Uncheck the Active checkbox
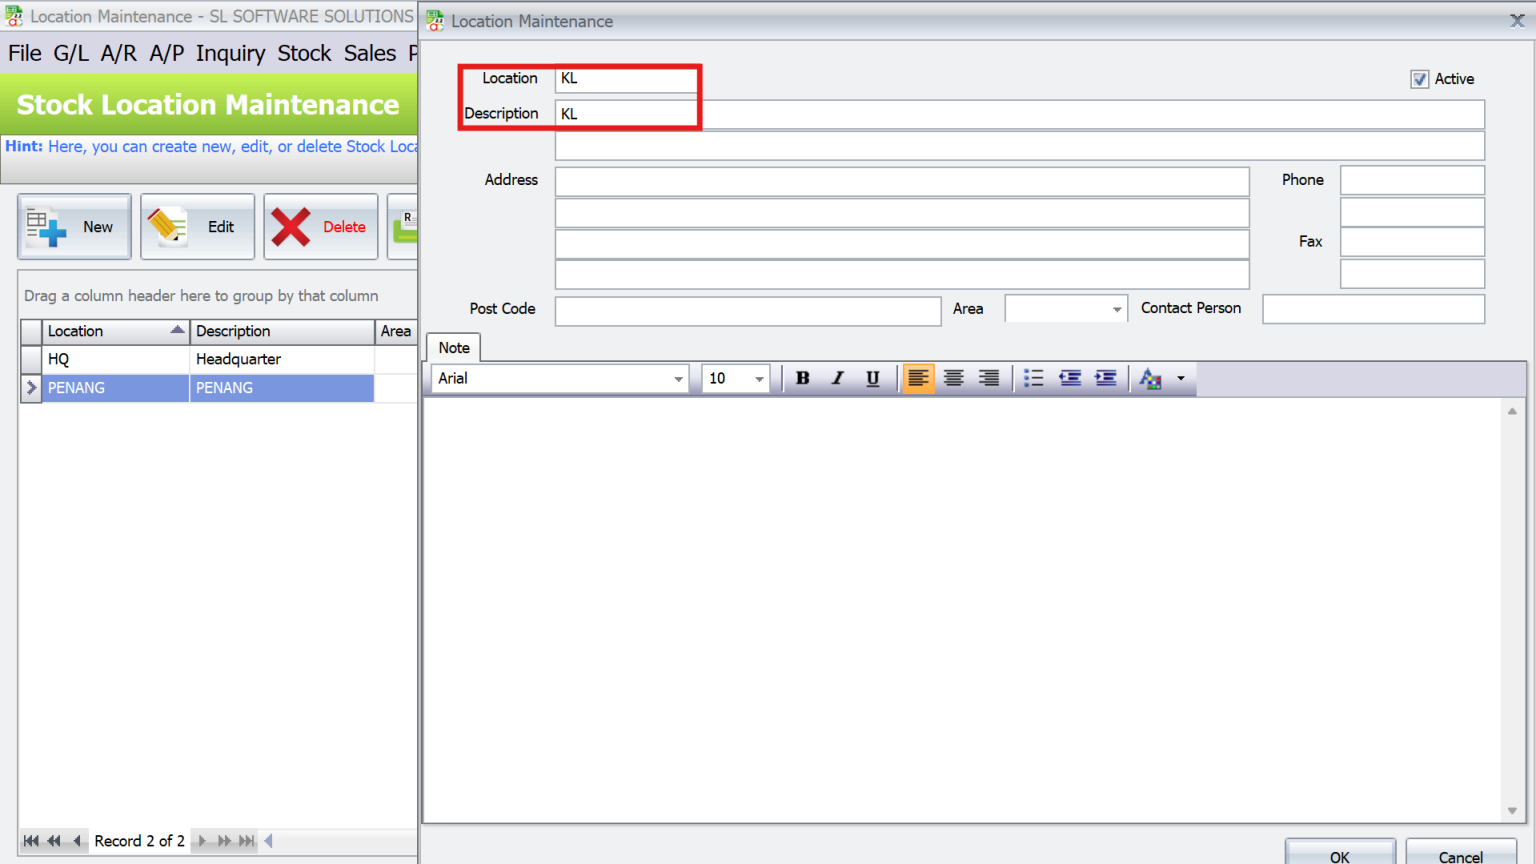Viewport: 1536px width, 864px height. [1420, 79]
